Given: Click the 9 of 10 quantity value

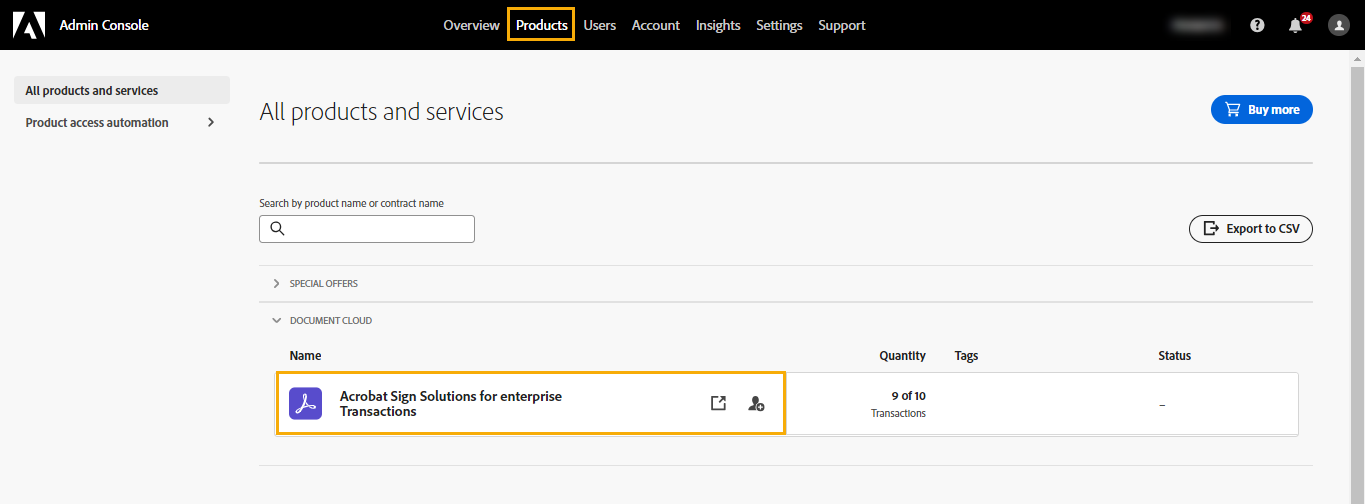Looking at the screenshot, I should 908,396.
